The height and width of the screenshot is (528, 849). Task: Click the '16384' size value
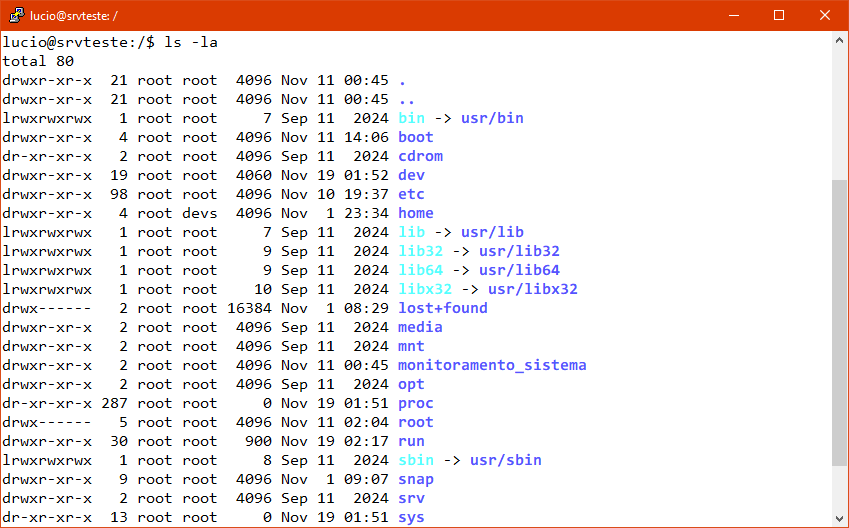coord(249,308)
